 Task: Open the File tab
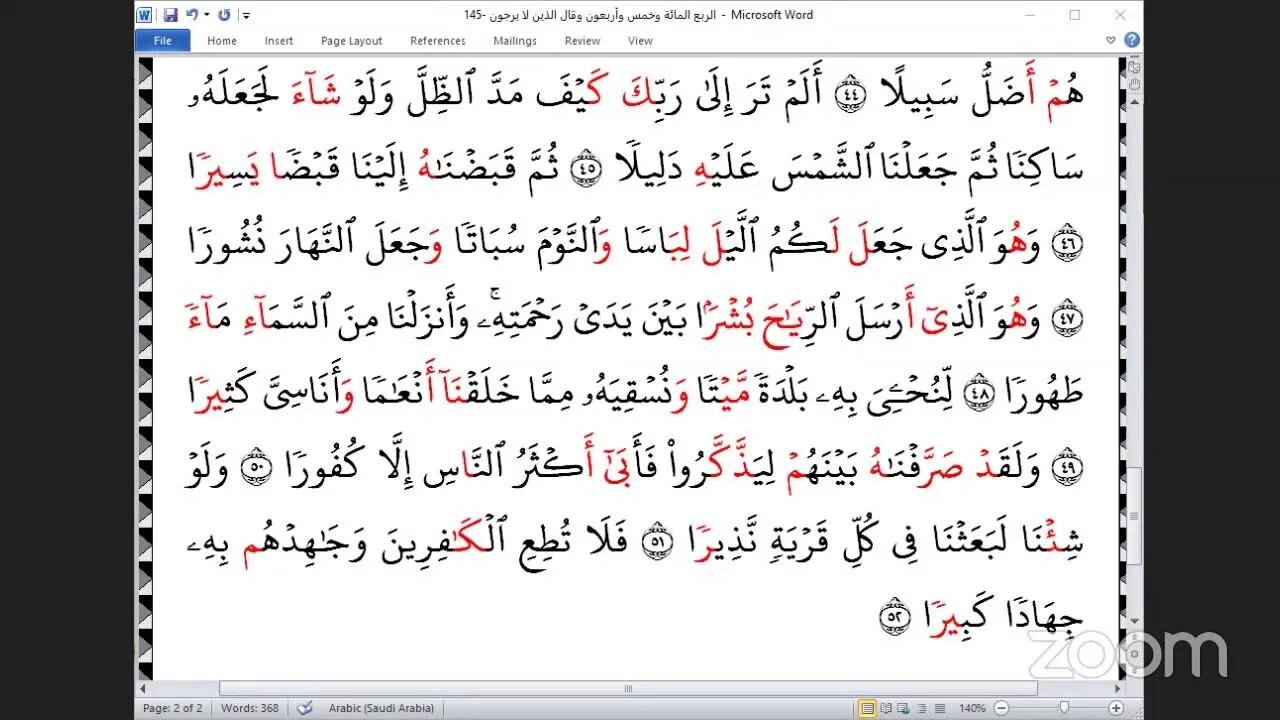point(162,41)
